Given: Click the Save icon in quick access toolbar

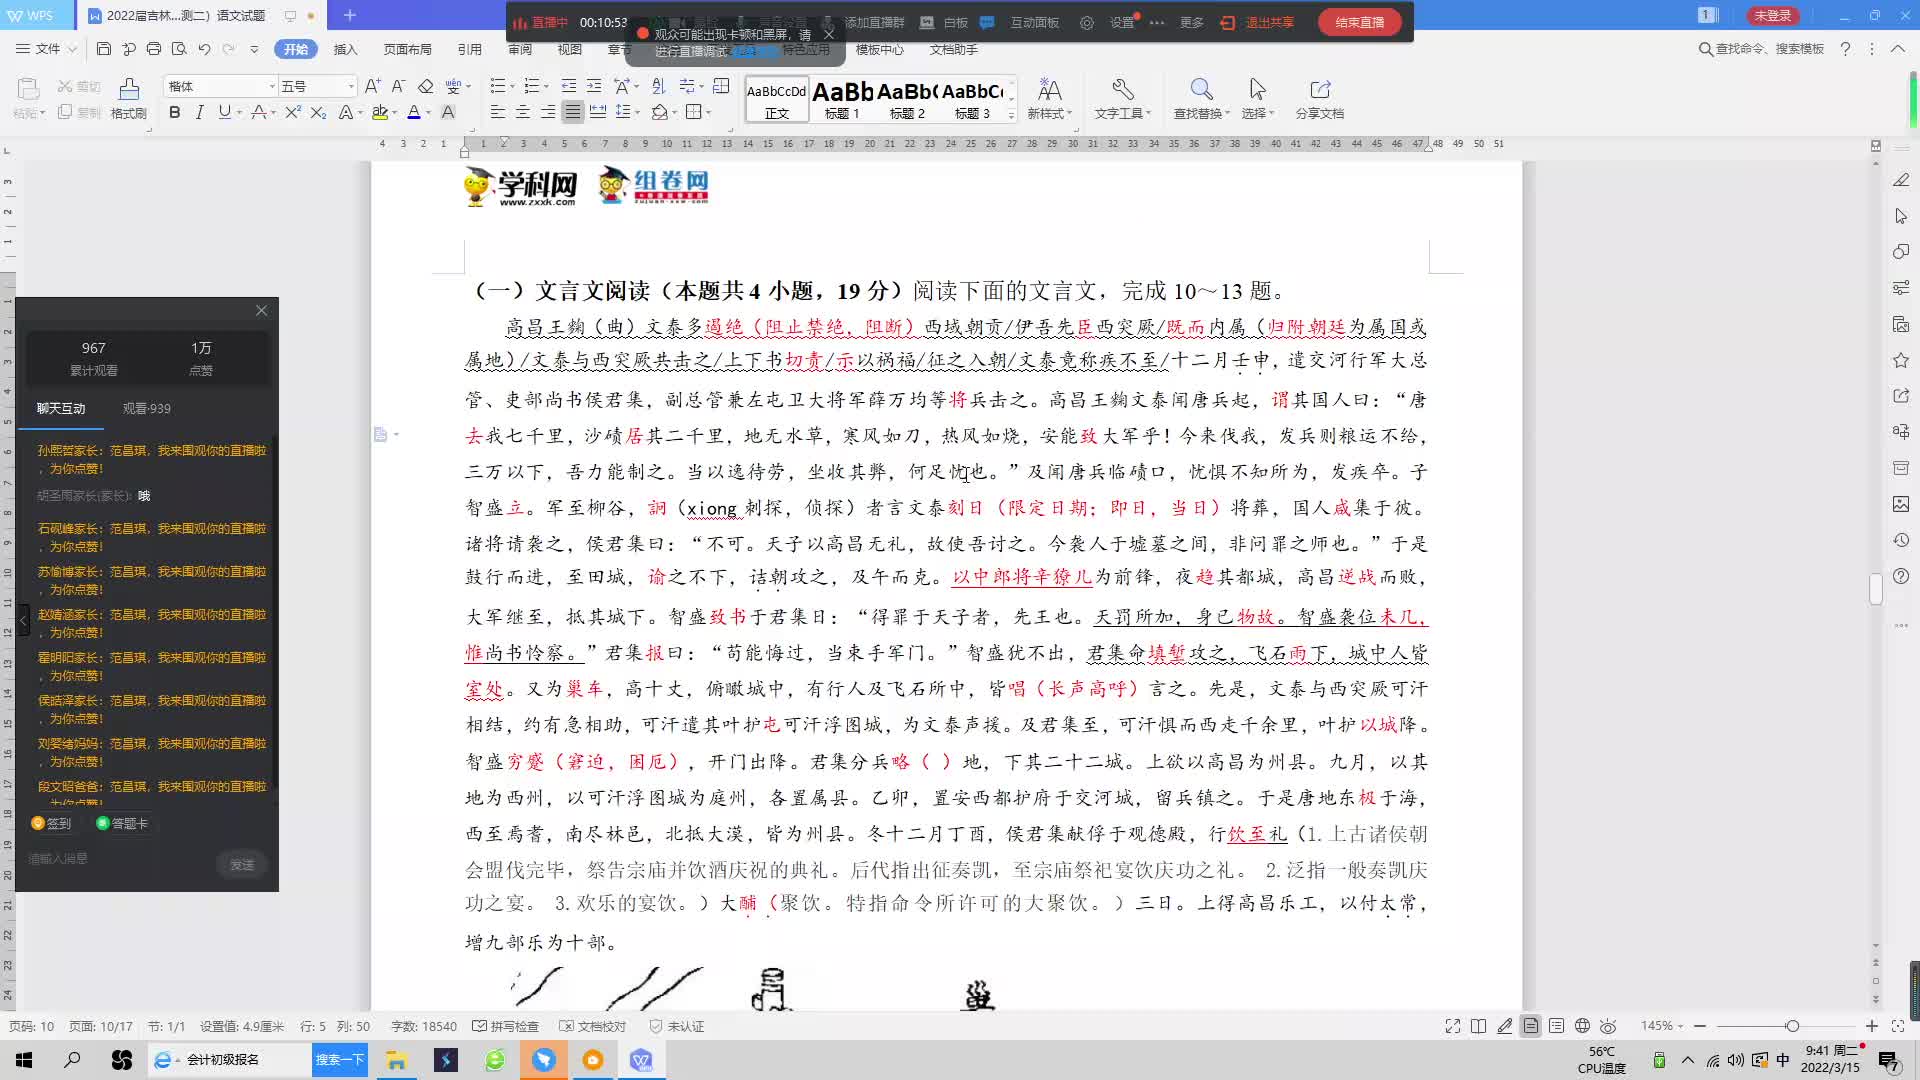Looking at the screenshot, I should (x=104, y=49).
